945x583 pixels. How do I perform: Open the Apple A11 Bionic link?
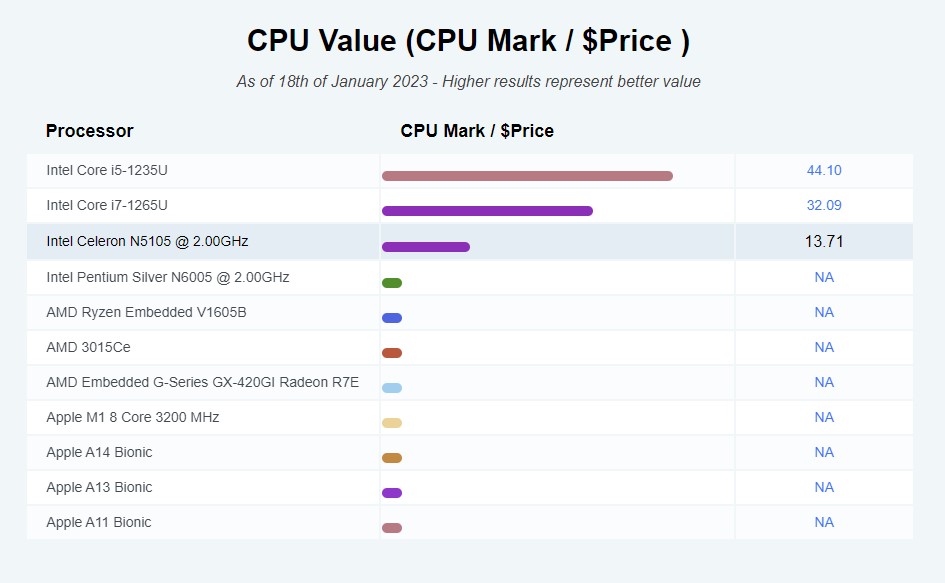click(99, 522)
